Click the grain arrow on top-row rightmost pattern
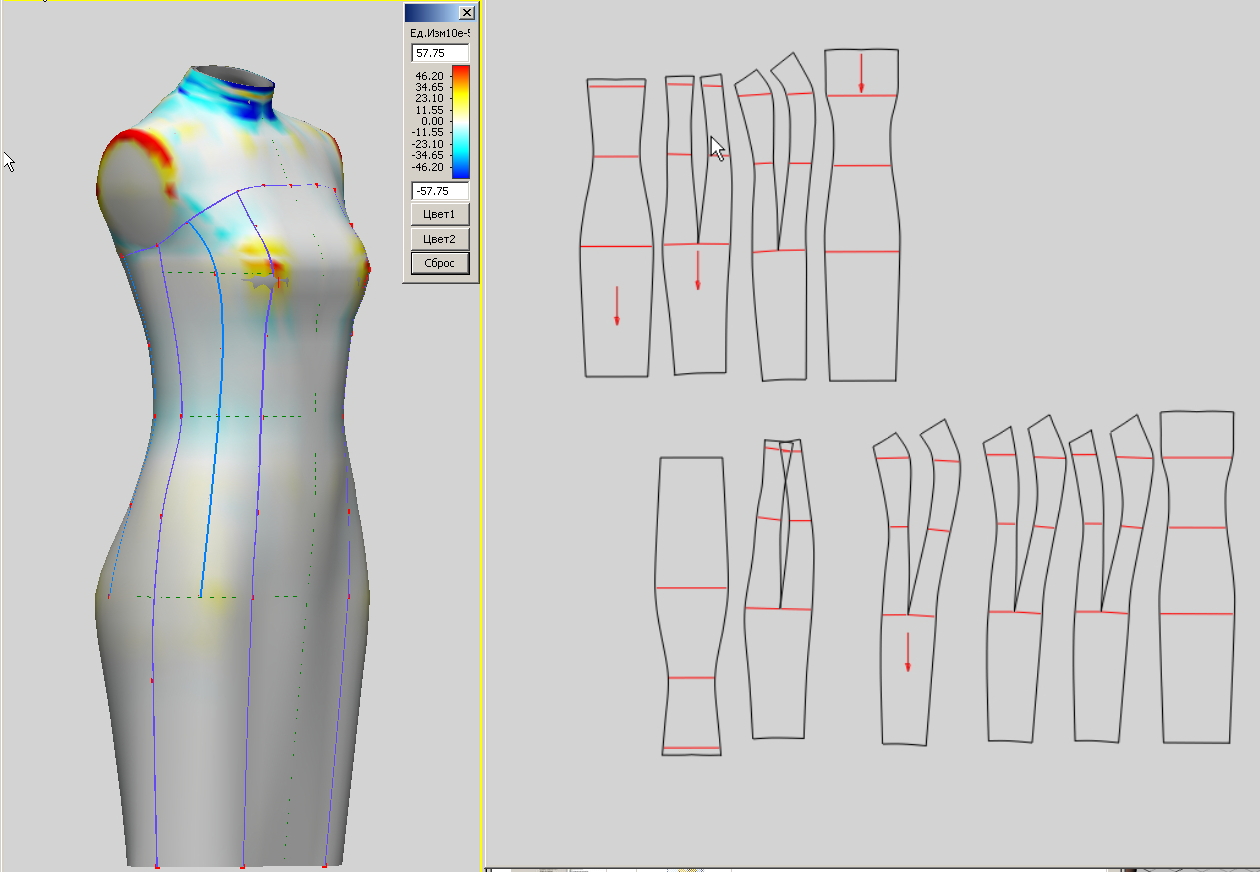This screenshot has height=872, width=1260. pos(861,73)
